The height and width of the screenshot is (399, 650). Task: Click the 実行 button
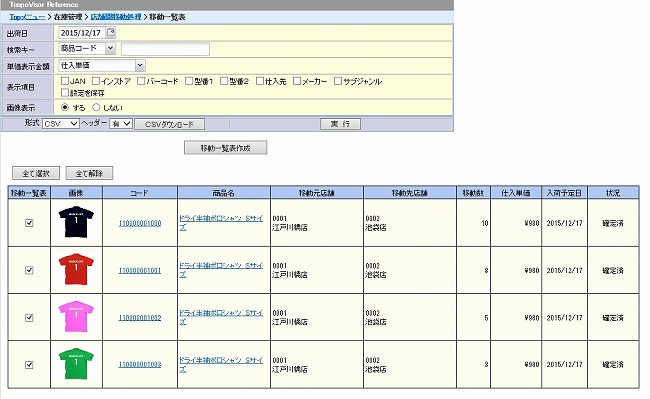pyautogui.click(x=340, y=124)
